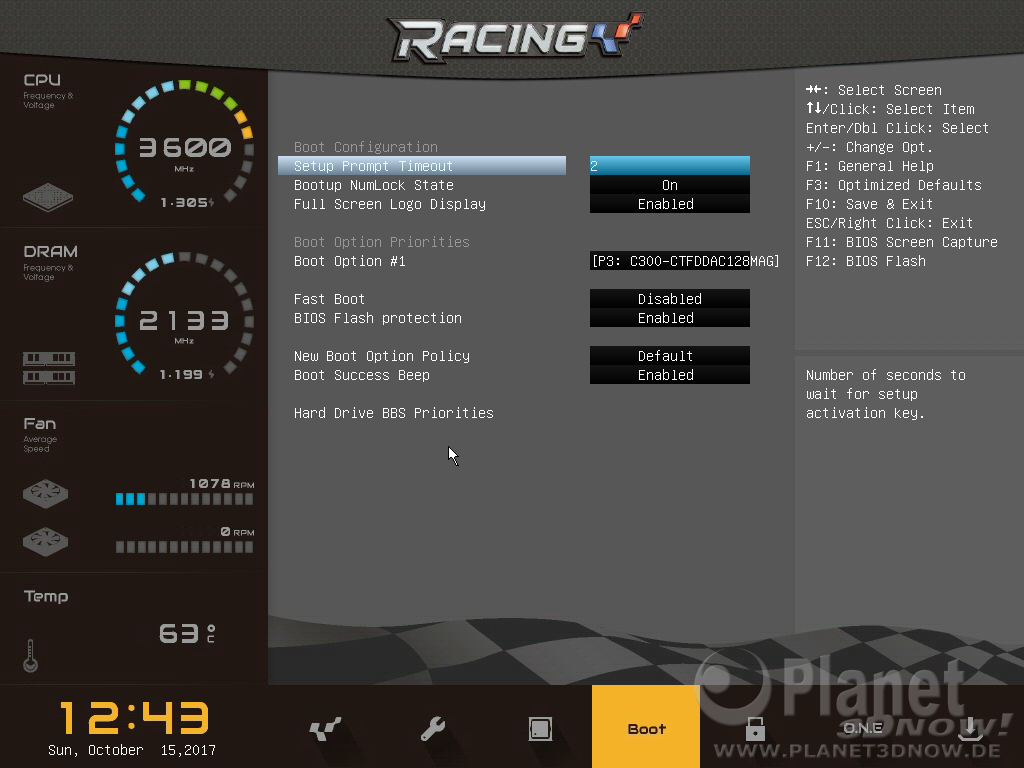Click the 63 °C temperature reading
Image resolution: width=1024 pixels, height=768 pixels.
[x=187, y=633]
